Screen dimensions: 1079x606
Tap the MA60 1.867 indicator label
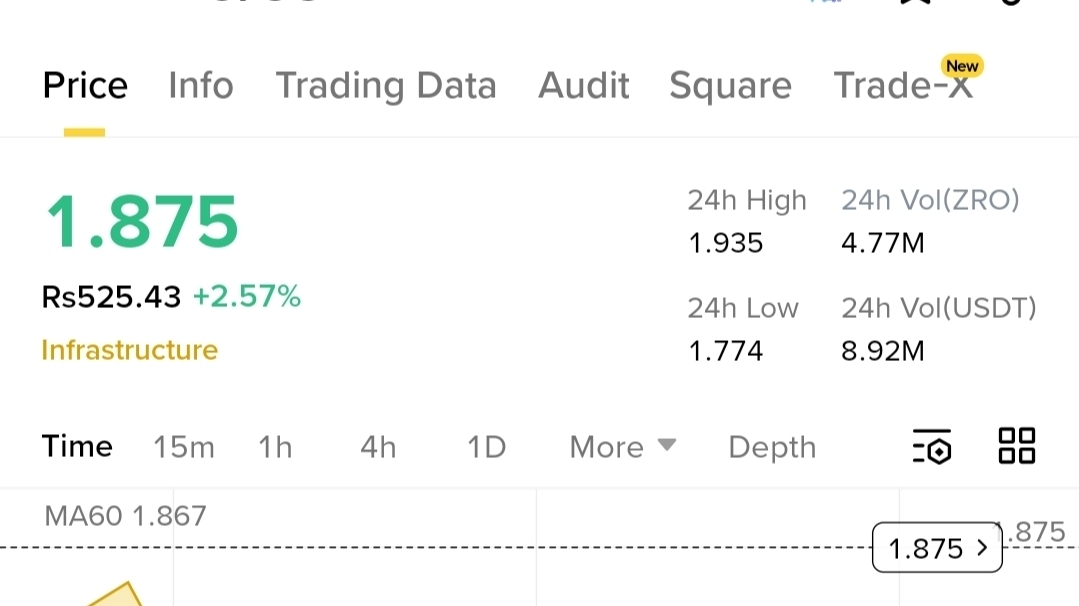(125, 516)
